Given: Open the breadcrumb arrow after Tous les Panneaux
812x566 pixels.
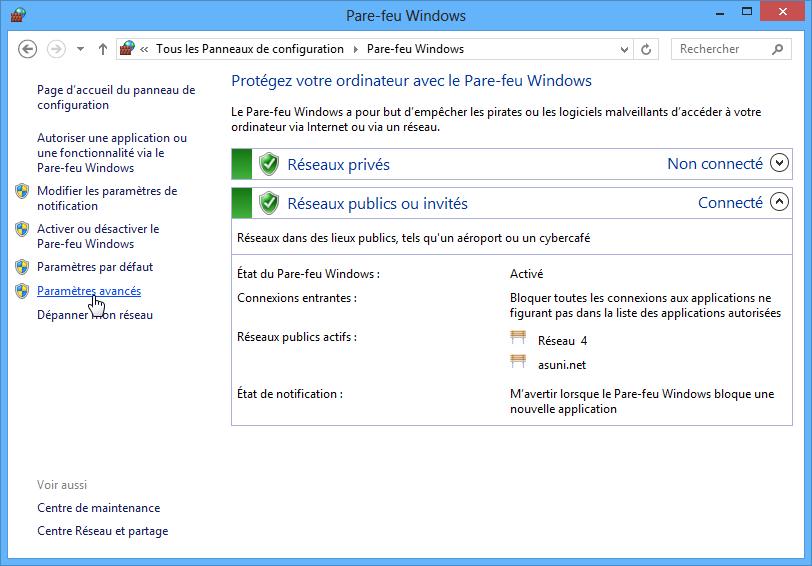Looking at the screenshot, I should (356, 50).
